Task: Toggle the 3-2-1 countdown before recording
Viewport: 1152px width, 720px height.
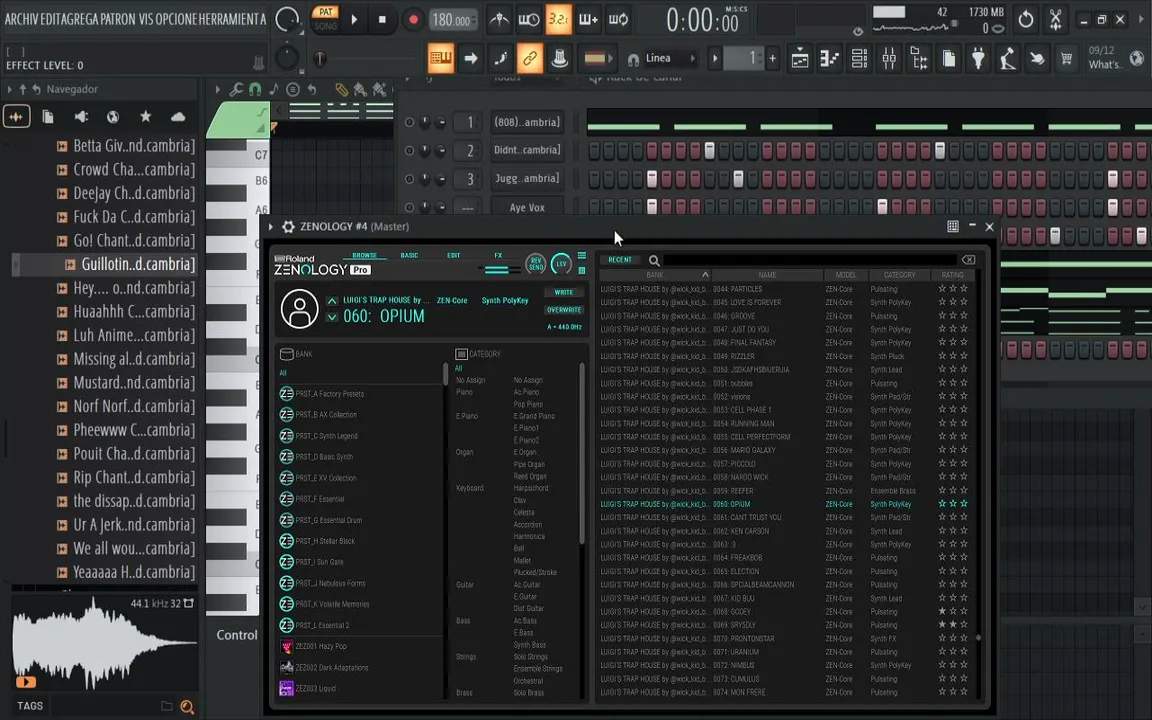Action: (x=558, y=20)
